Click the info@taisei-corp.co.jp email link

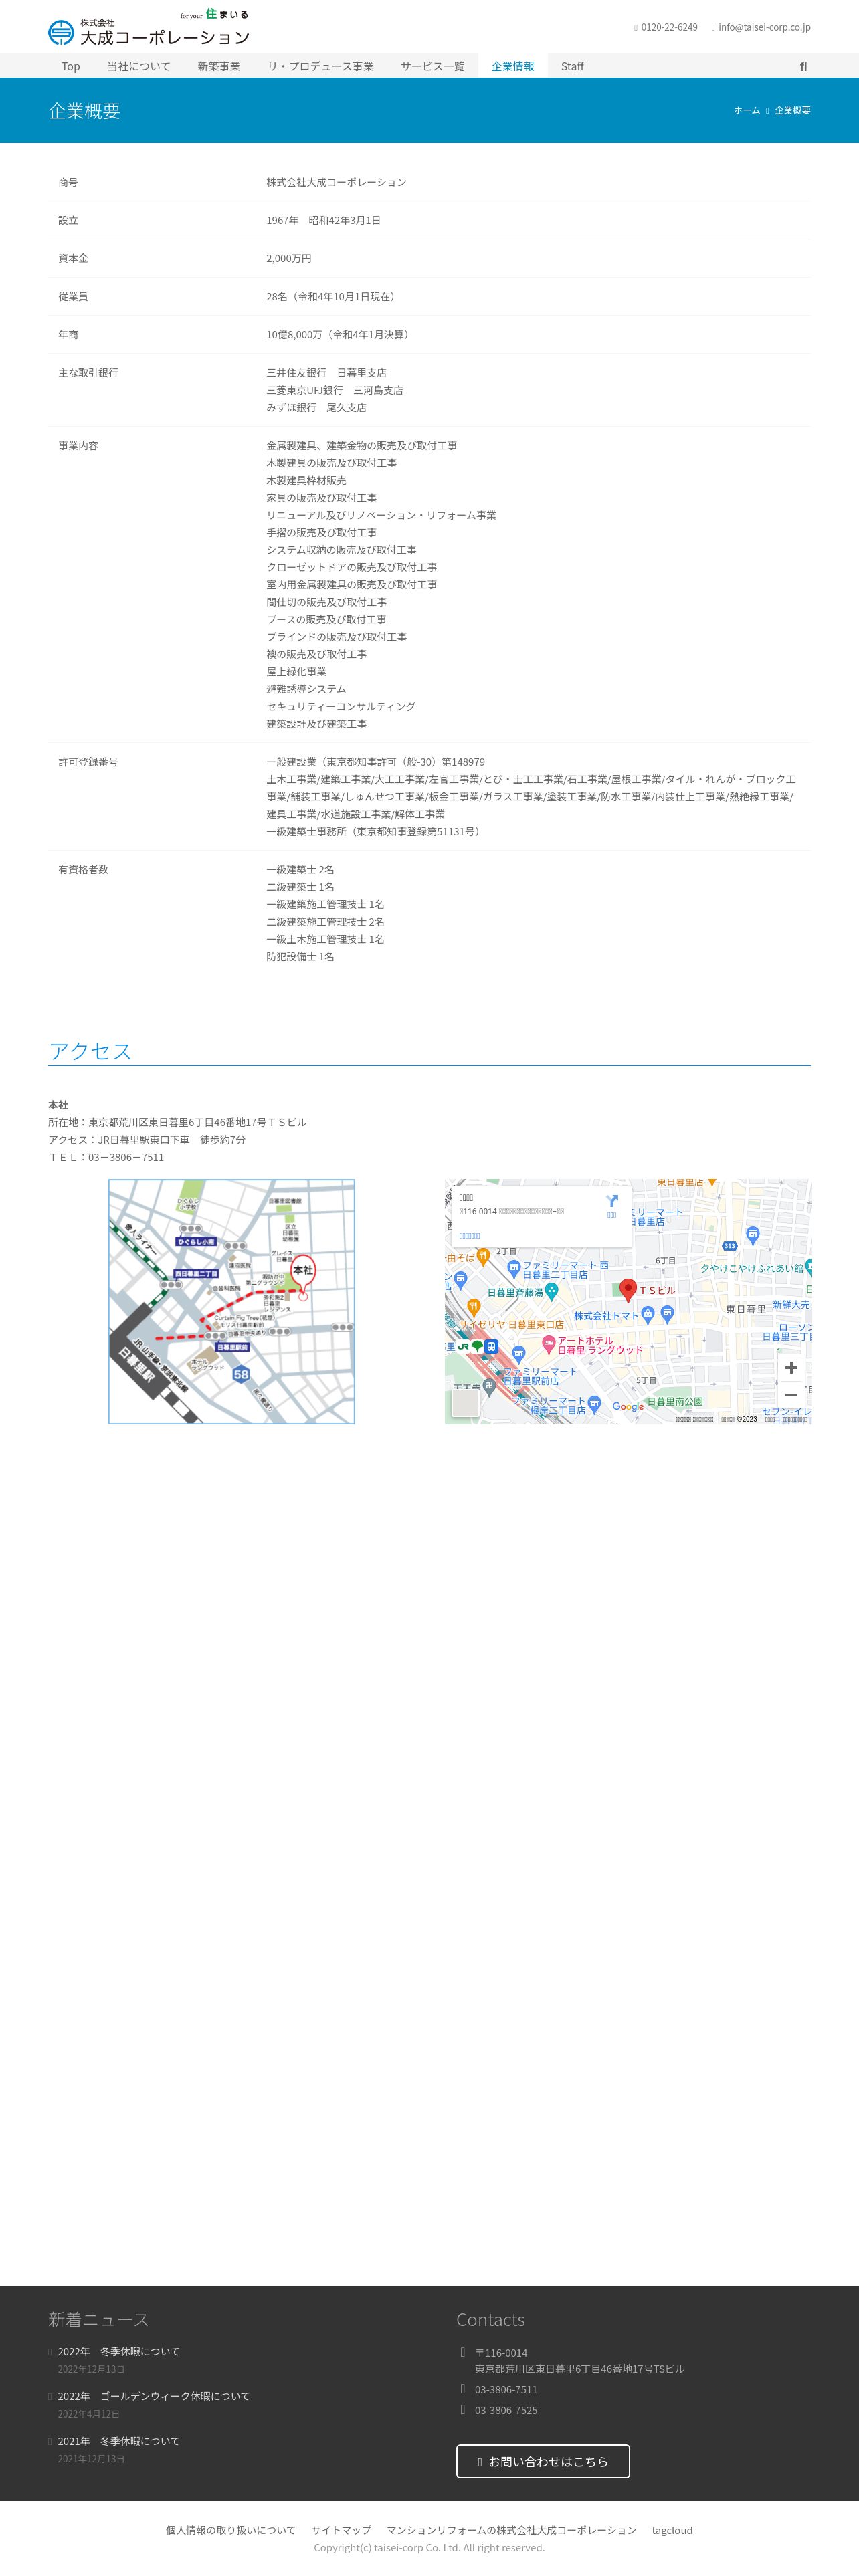(x=764, y=27)
